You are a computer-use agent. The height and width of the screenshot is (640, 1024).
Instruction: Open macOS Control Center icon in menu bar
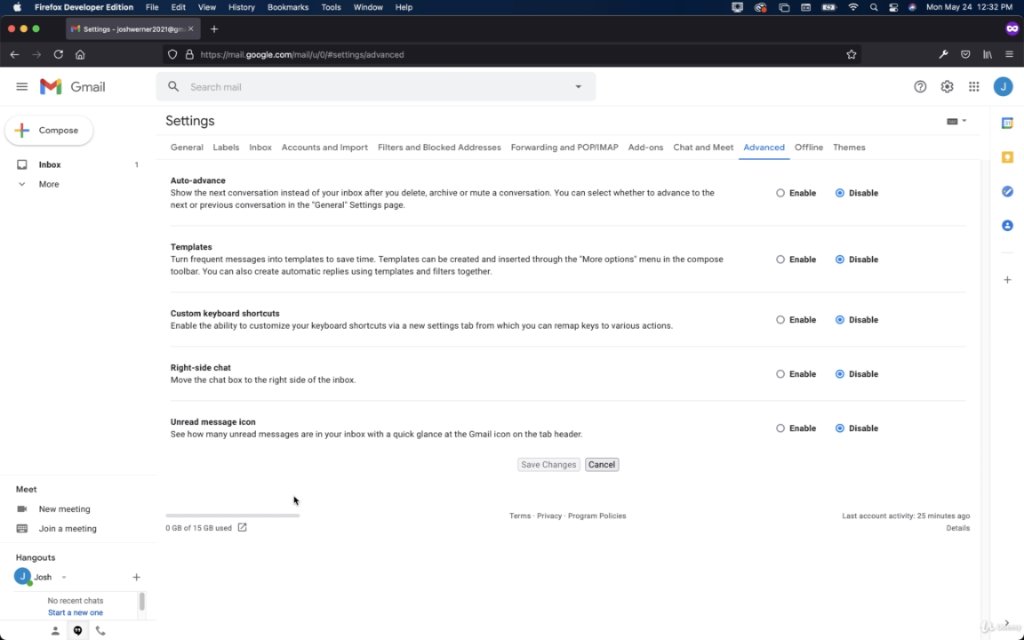click(893, 7)
